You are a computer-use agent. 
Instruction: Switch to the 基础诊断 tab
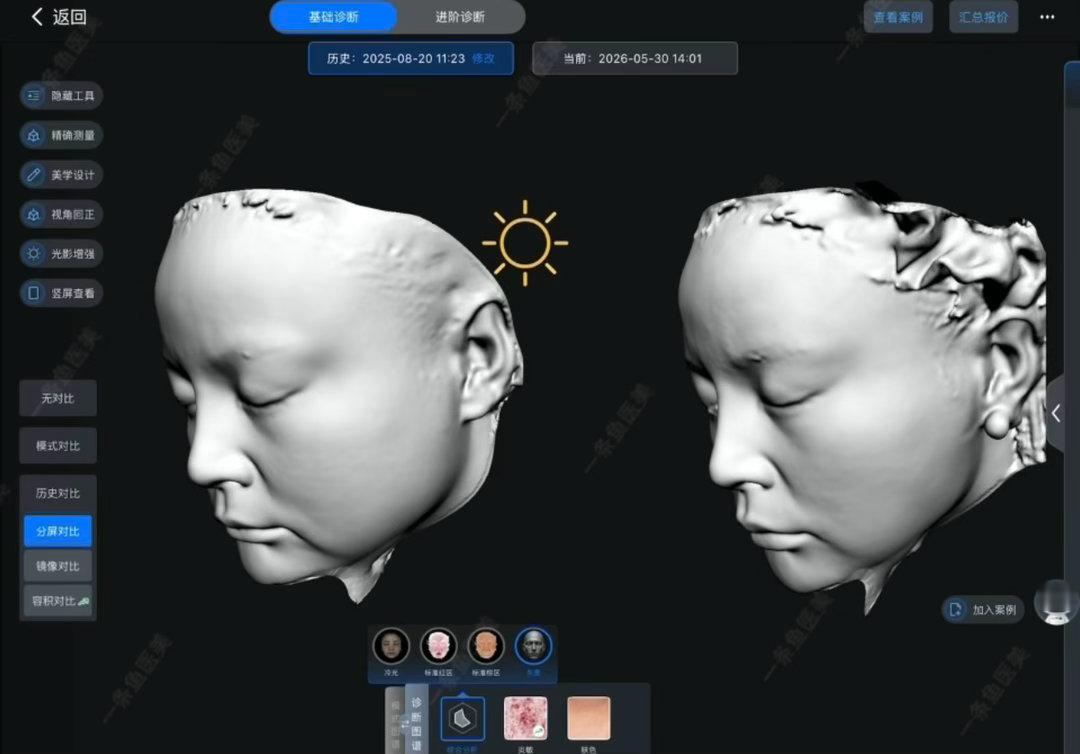point(333,17)
